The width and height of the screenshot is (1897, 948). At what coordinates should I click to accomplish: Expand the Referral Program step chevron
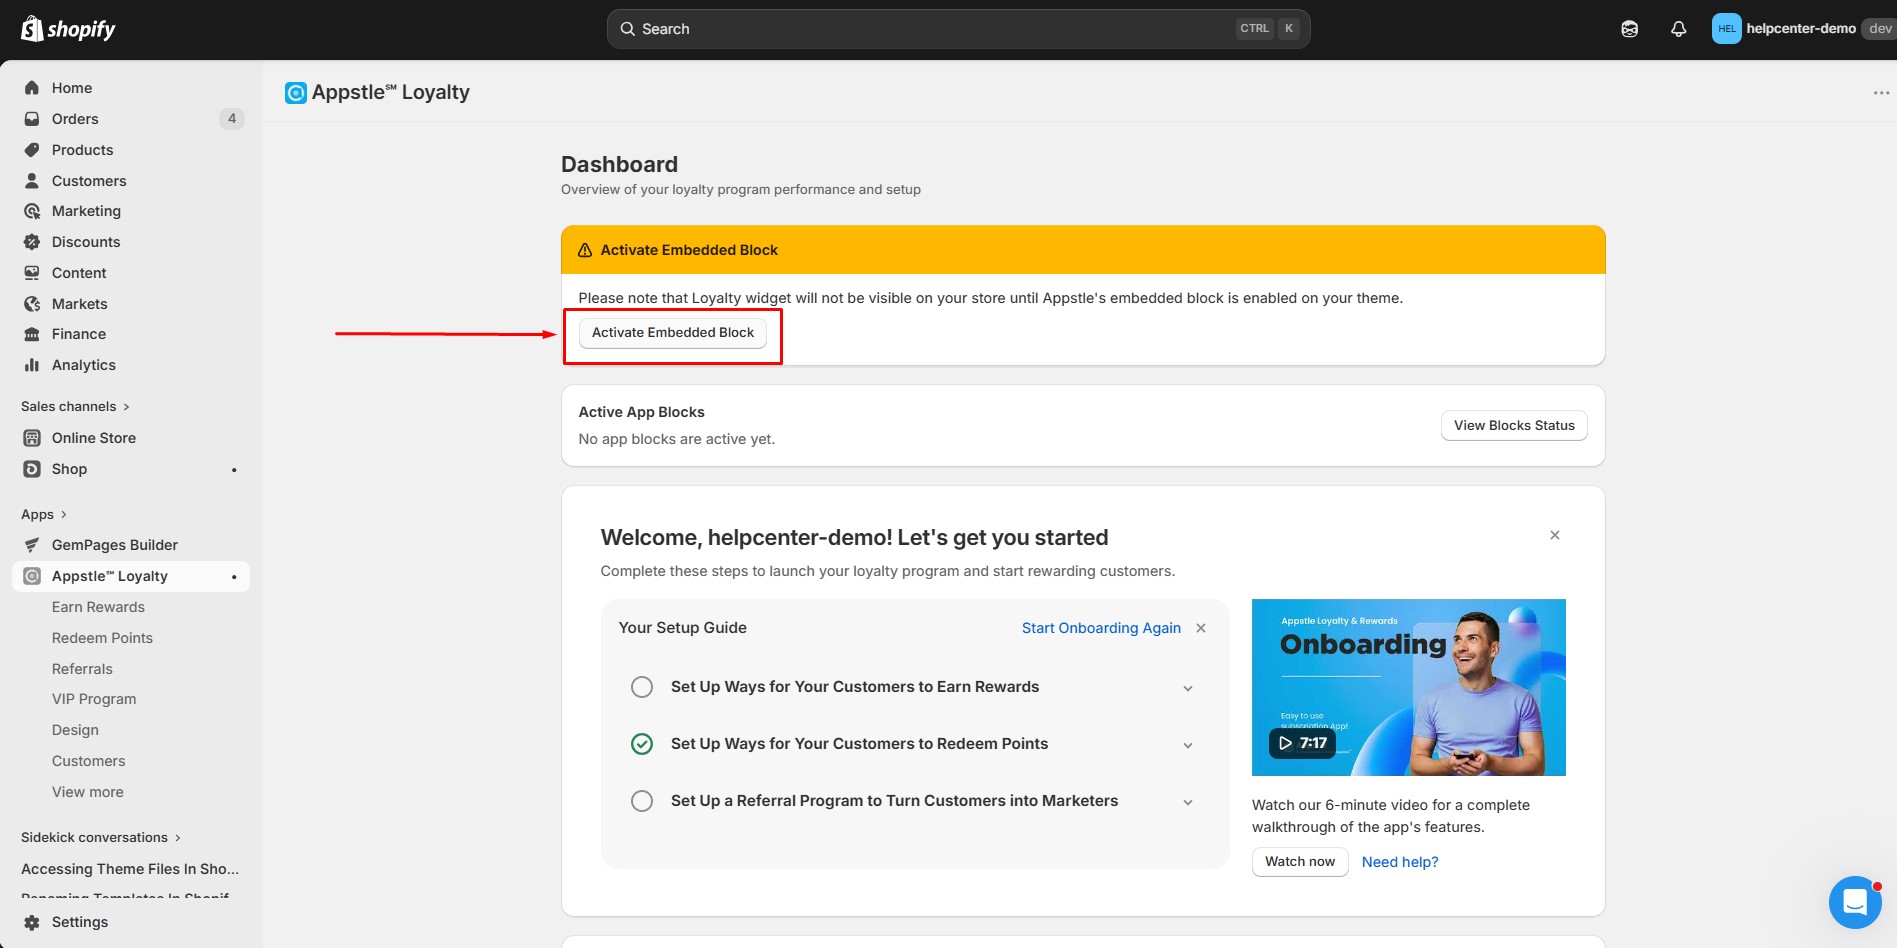click(x=1188, y=802)
